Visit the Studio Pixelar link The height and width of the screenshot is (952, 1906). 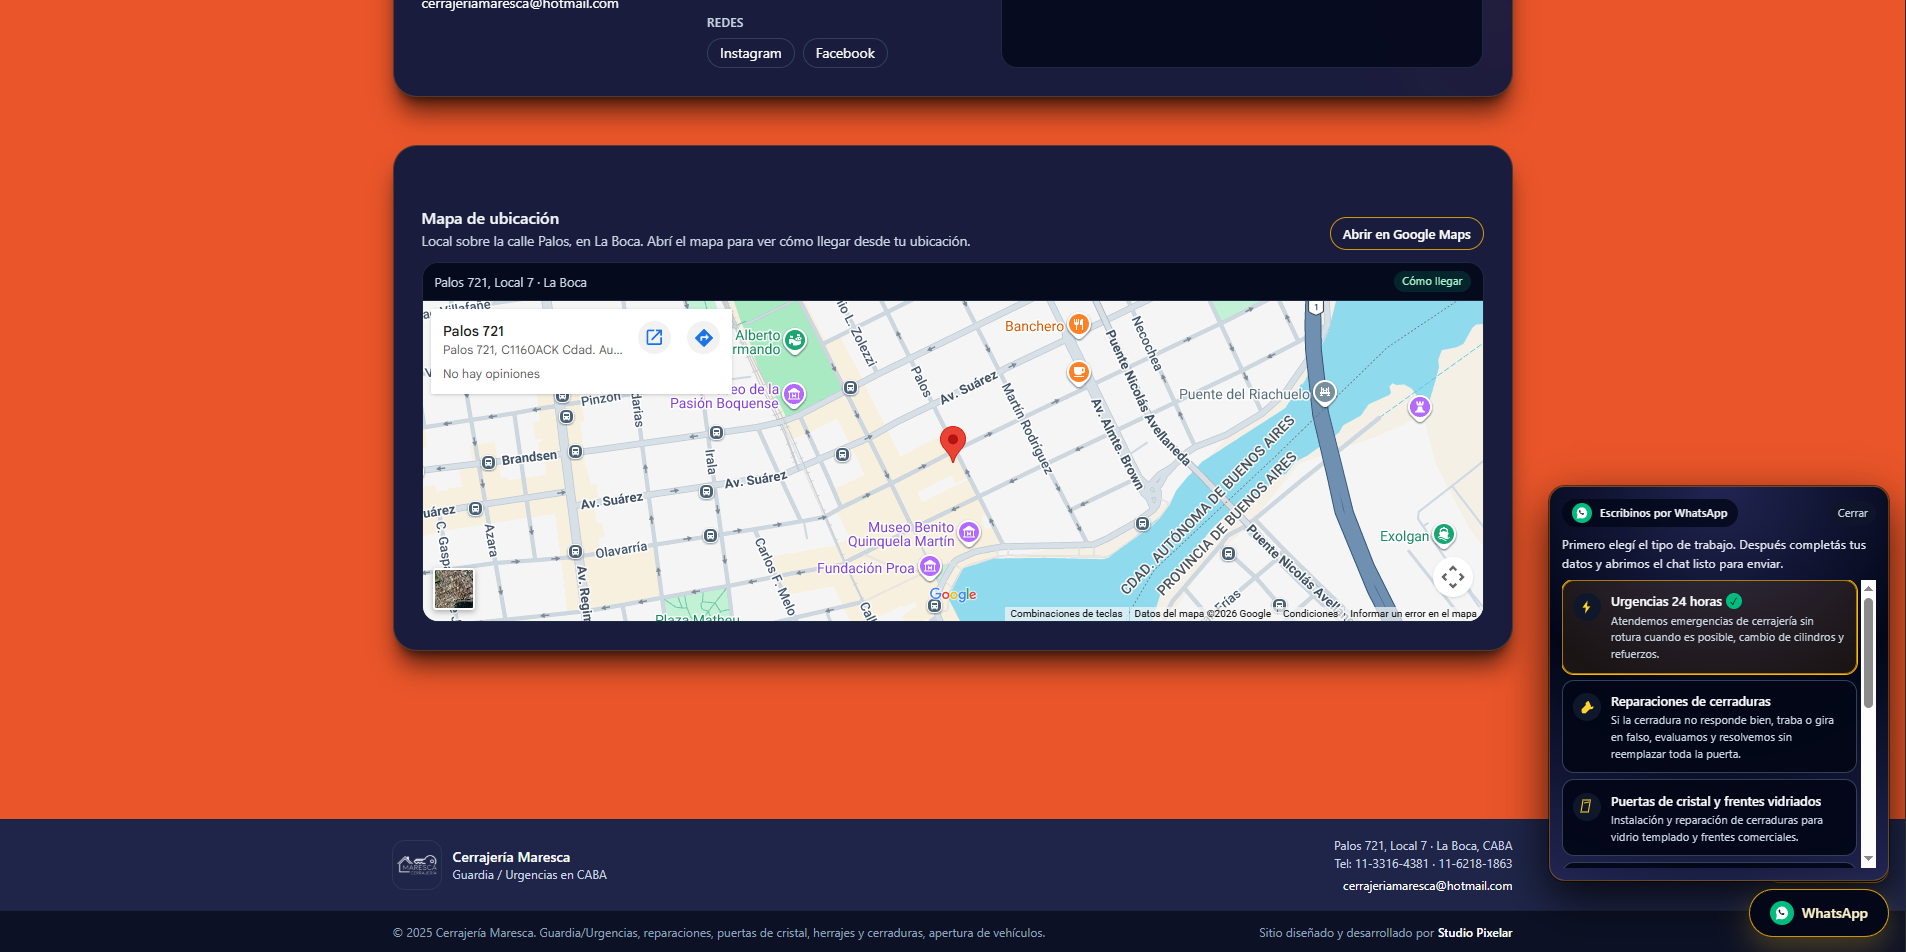click(x=1474, y=933)
